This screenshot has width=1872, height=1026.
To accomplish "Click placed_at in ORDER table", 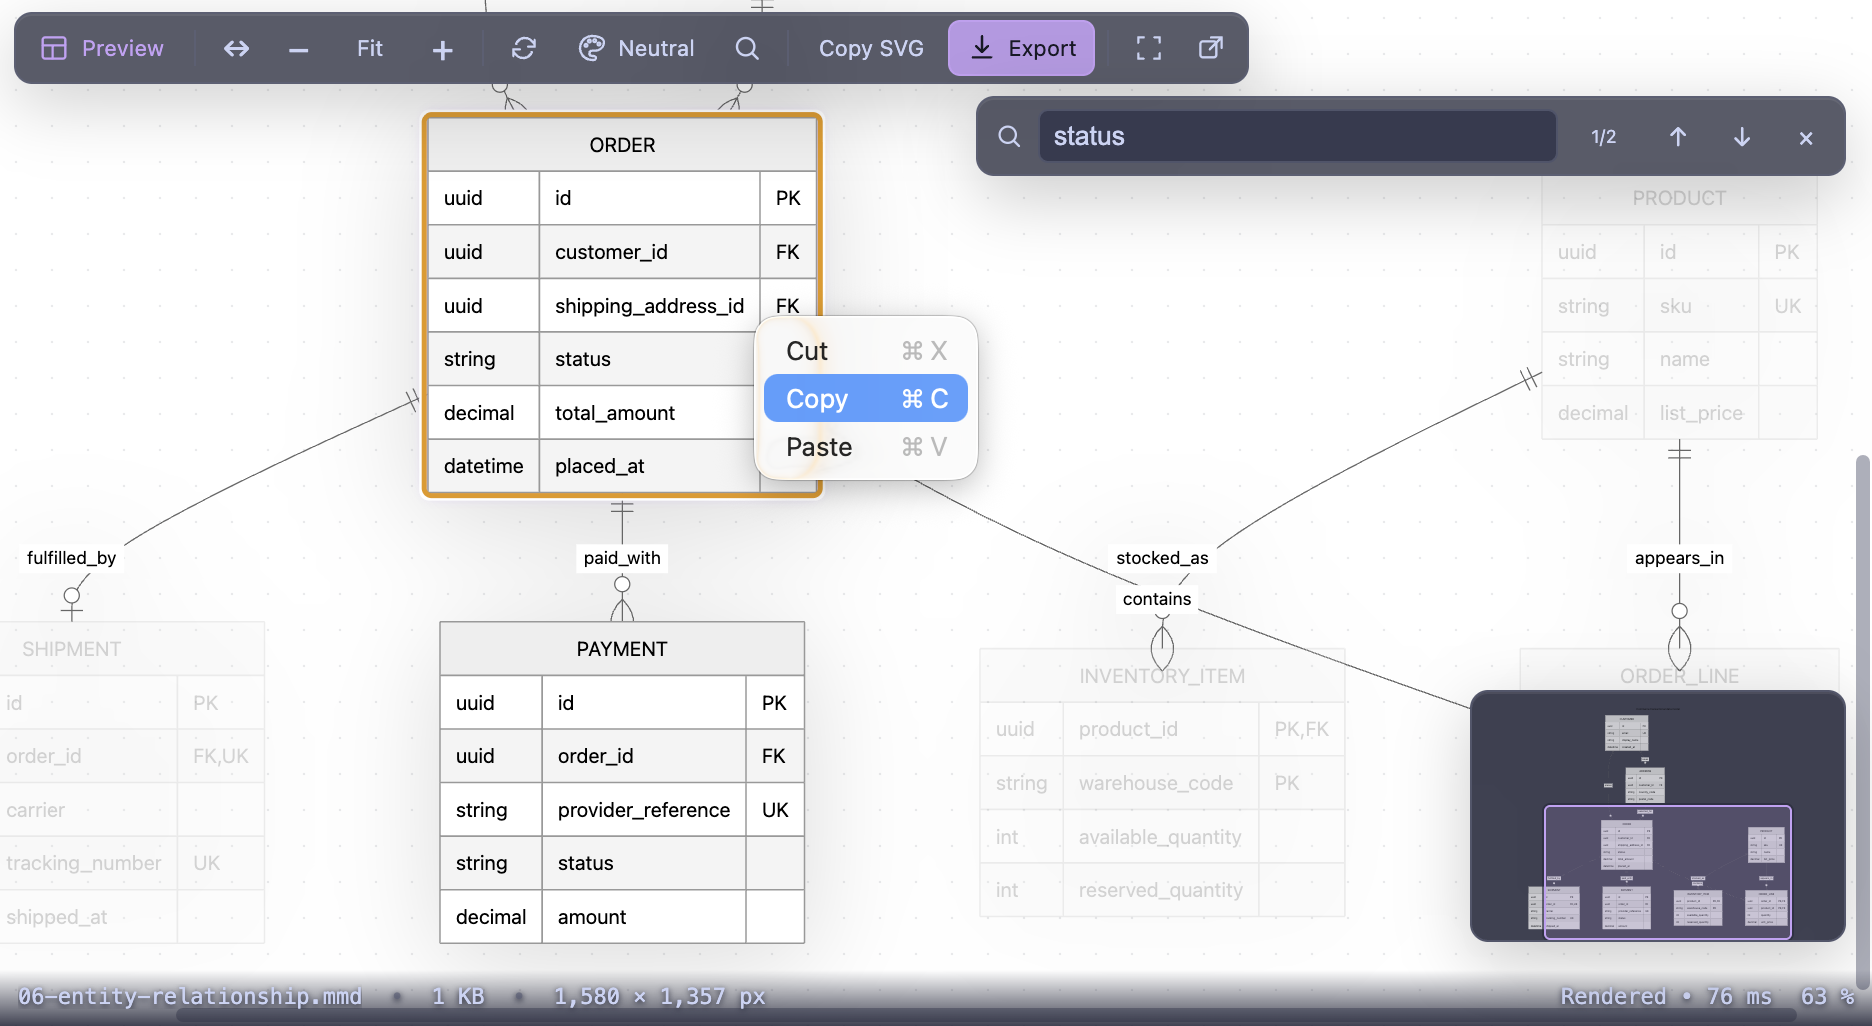I will (600, 466).
